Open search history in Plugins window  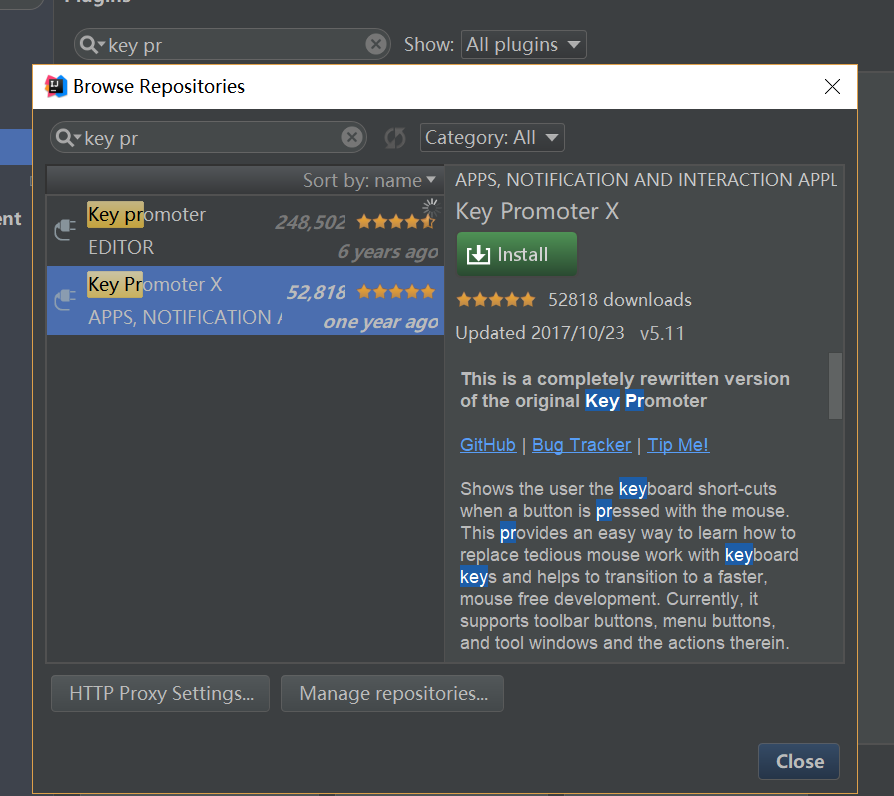tap(92, 44)
